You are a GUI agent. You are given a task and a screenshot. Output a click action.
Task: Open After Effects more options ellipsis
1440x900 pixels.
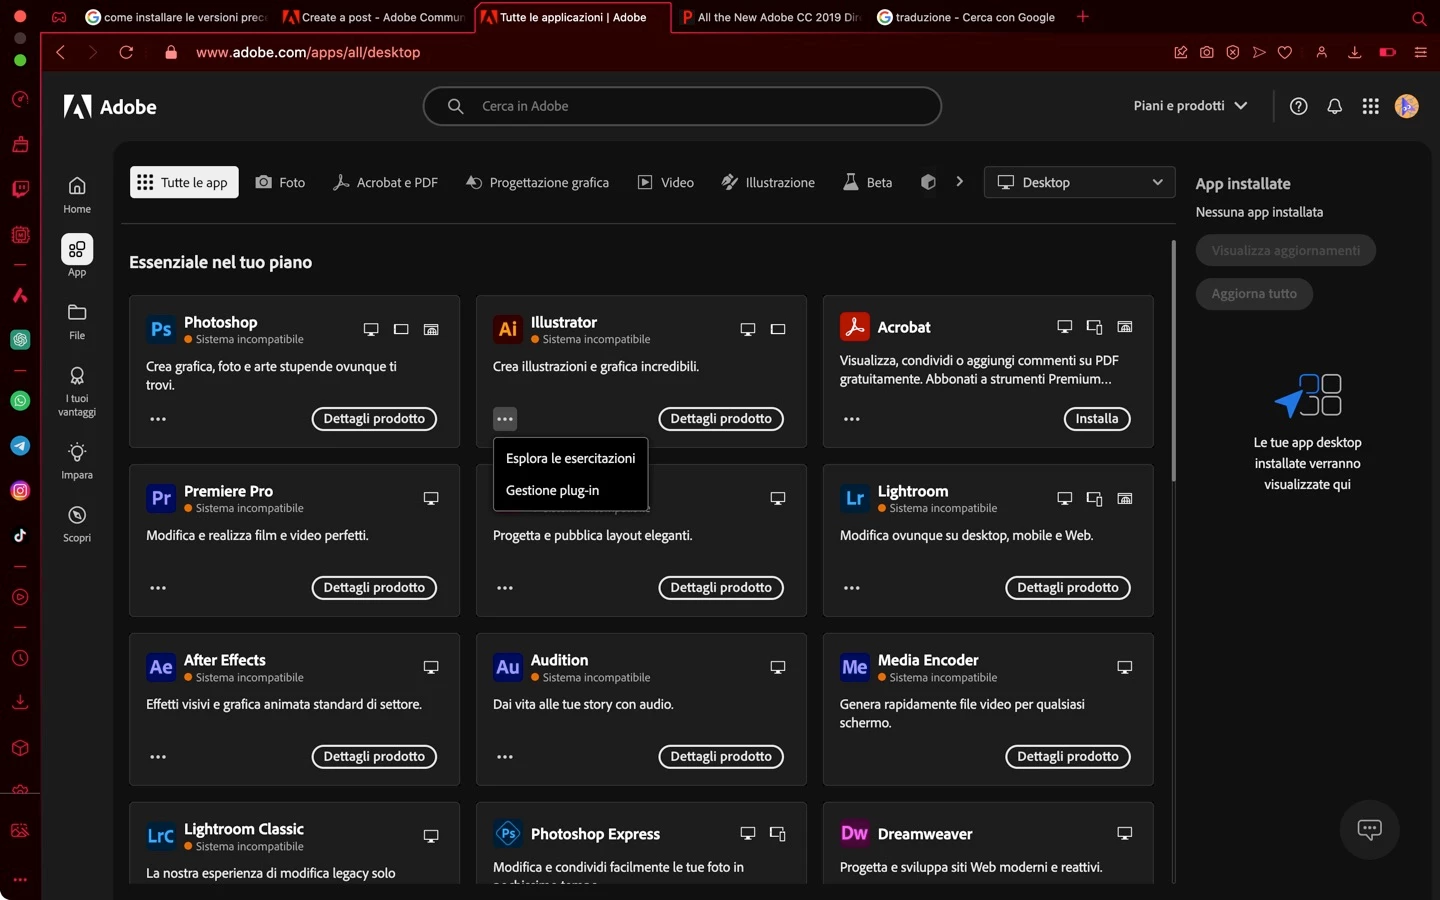coord(158,757)
